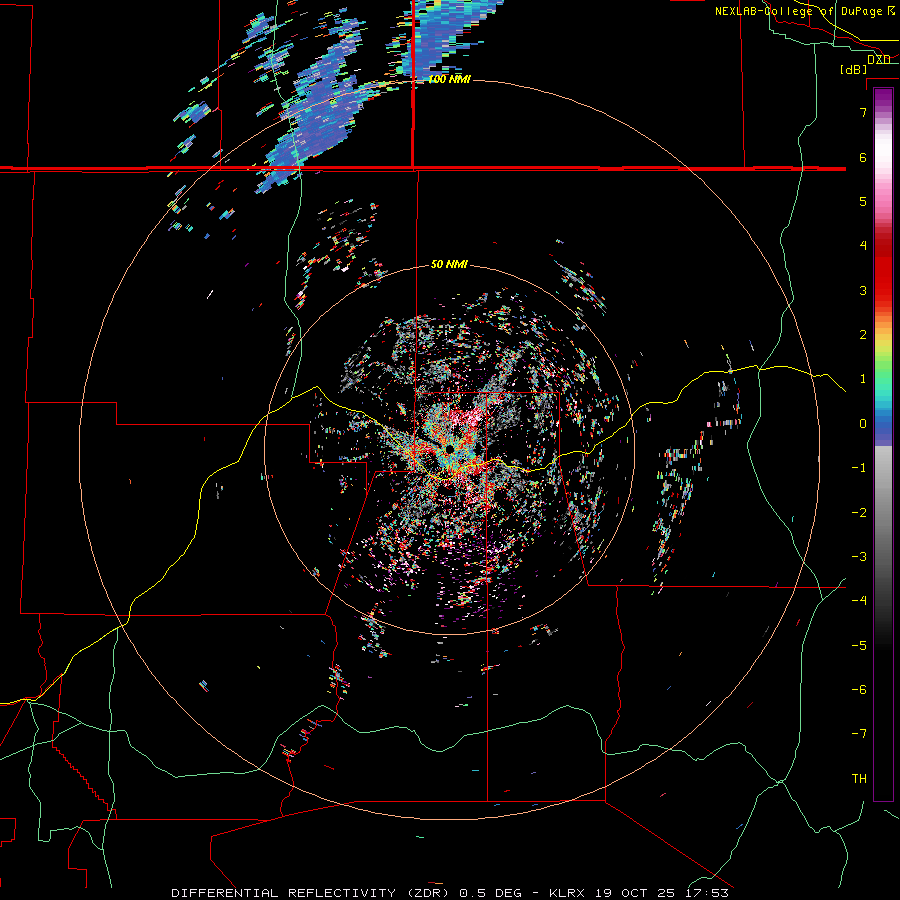Click the bottom Differential Reflectivity caption text
Screen dimensions: 900x900
tap(450, 893)
